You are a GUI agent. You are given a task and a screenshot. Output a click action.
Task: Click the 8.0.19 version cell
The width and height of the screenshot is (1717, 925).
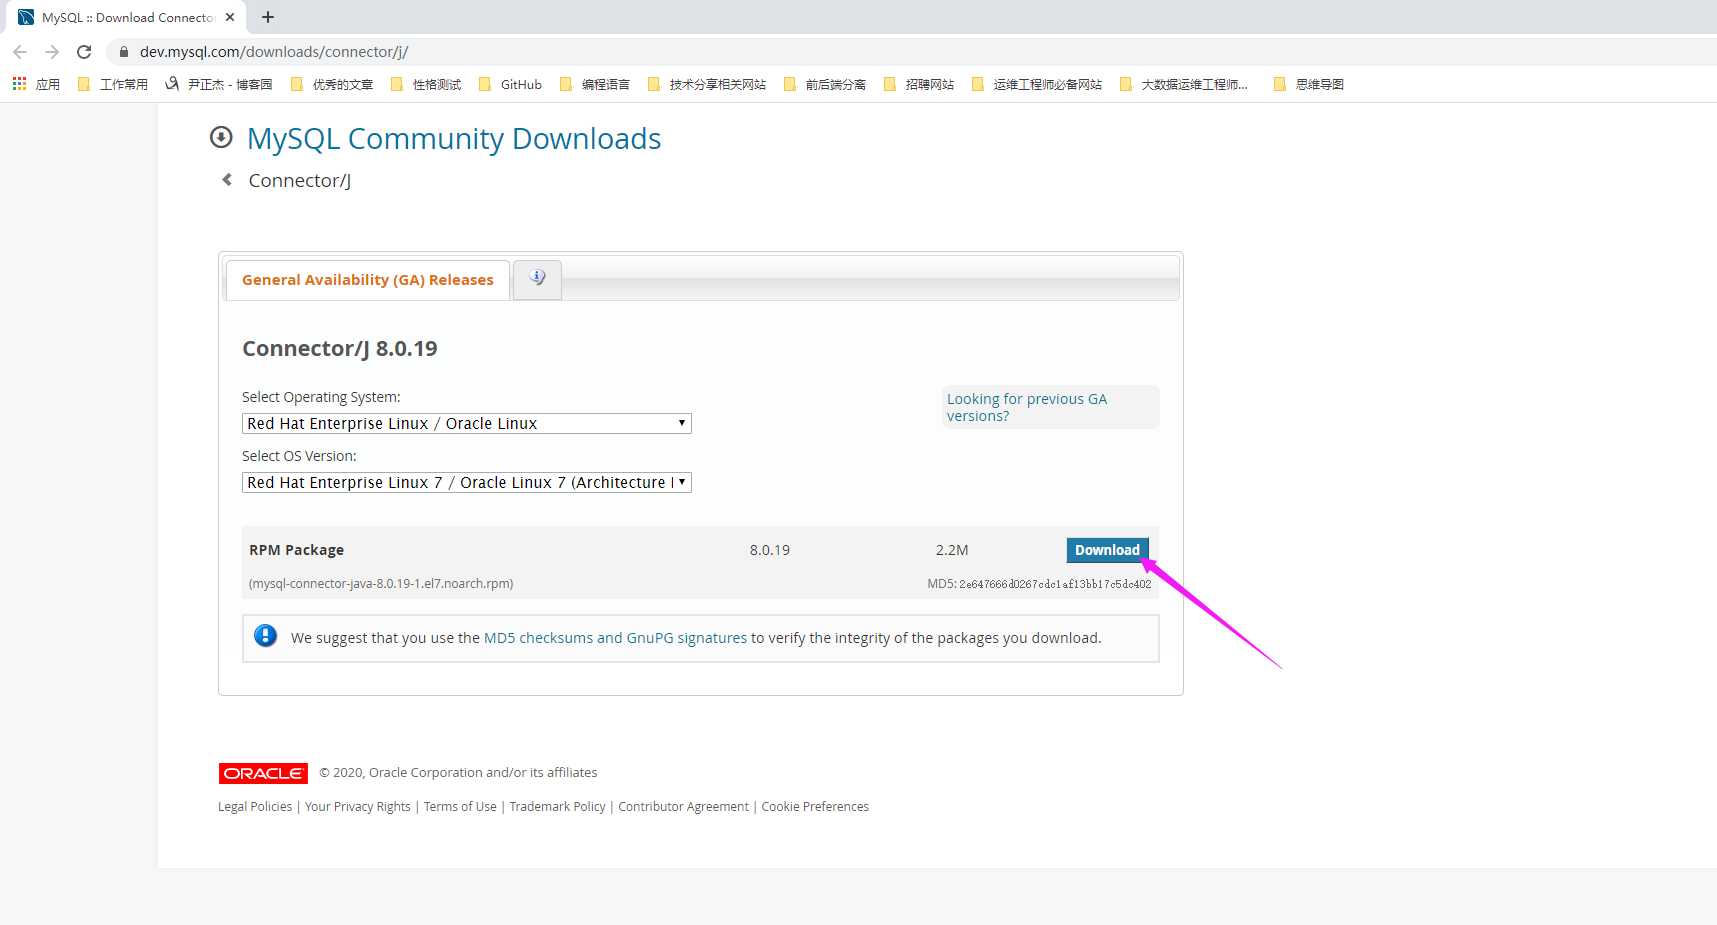pos(770,550)
